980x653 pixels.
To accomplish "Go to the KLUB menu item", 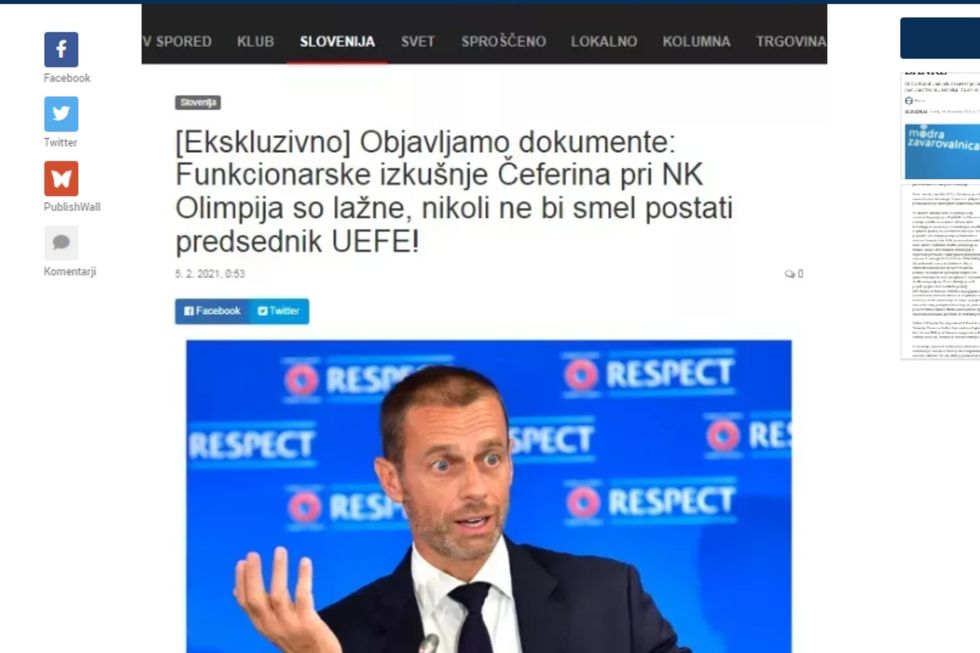I will tap(255, 41).
